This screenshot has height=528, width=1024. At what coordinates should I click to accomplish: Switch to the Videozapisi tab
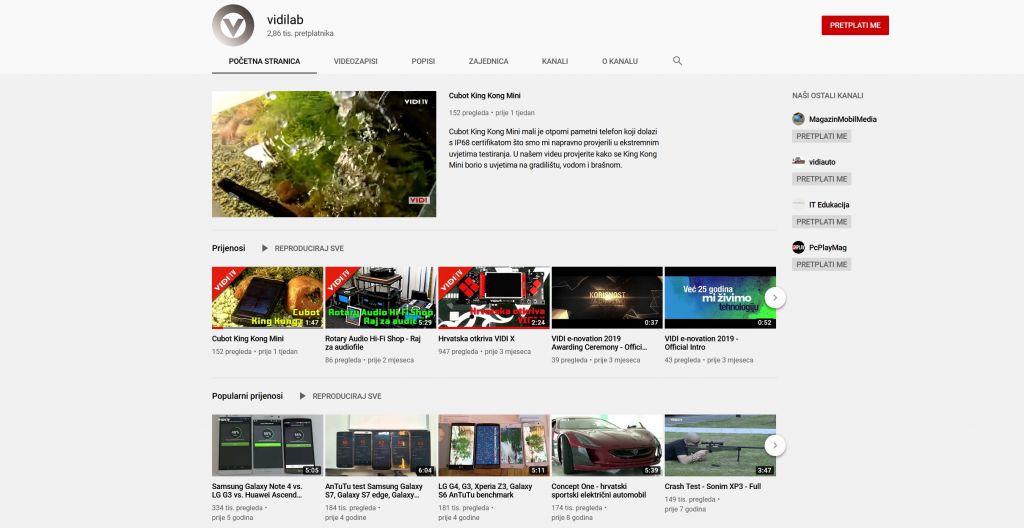355,61
